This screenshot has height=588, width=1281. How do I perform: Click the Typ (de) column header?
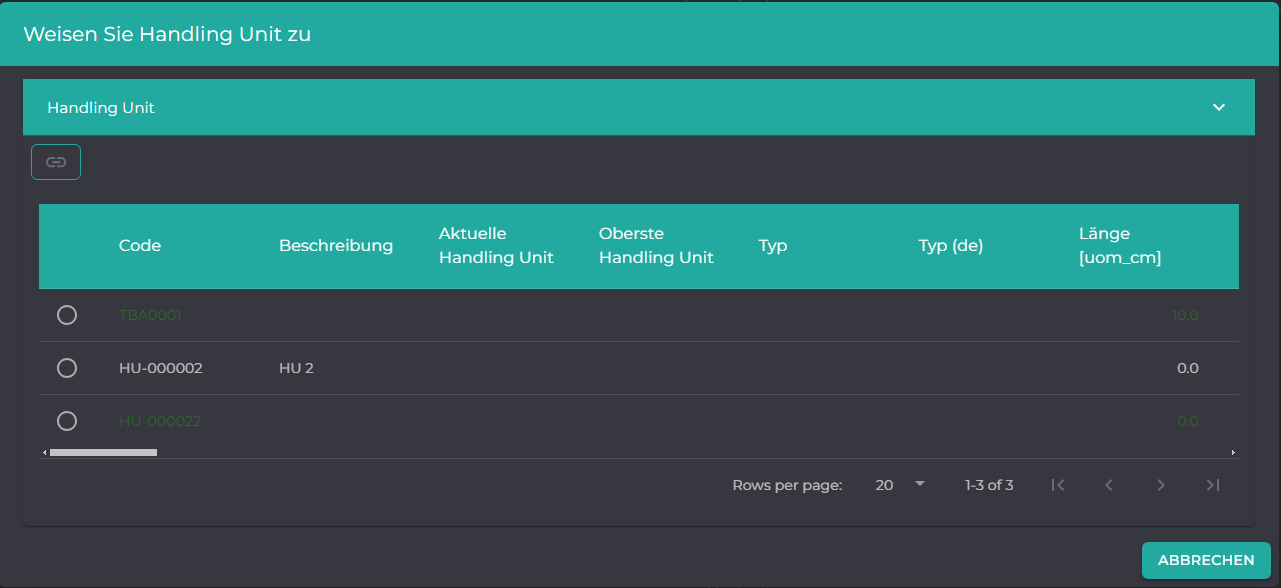point(951,246)
